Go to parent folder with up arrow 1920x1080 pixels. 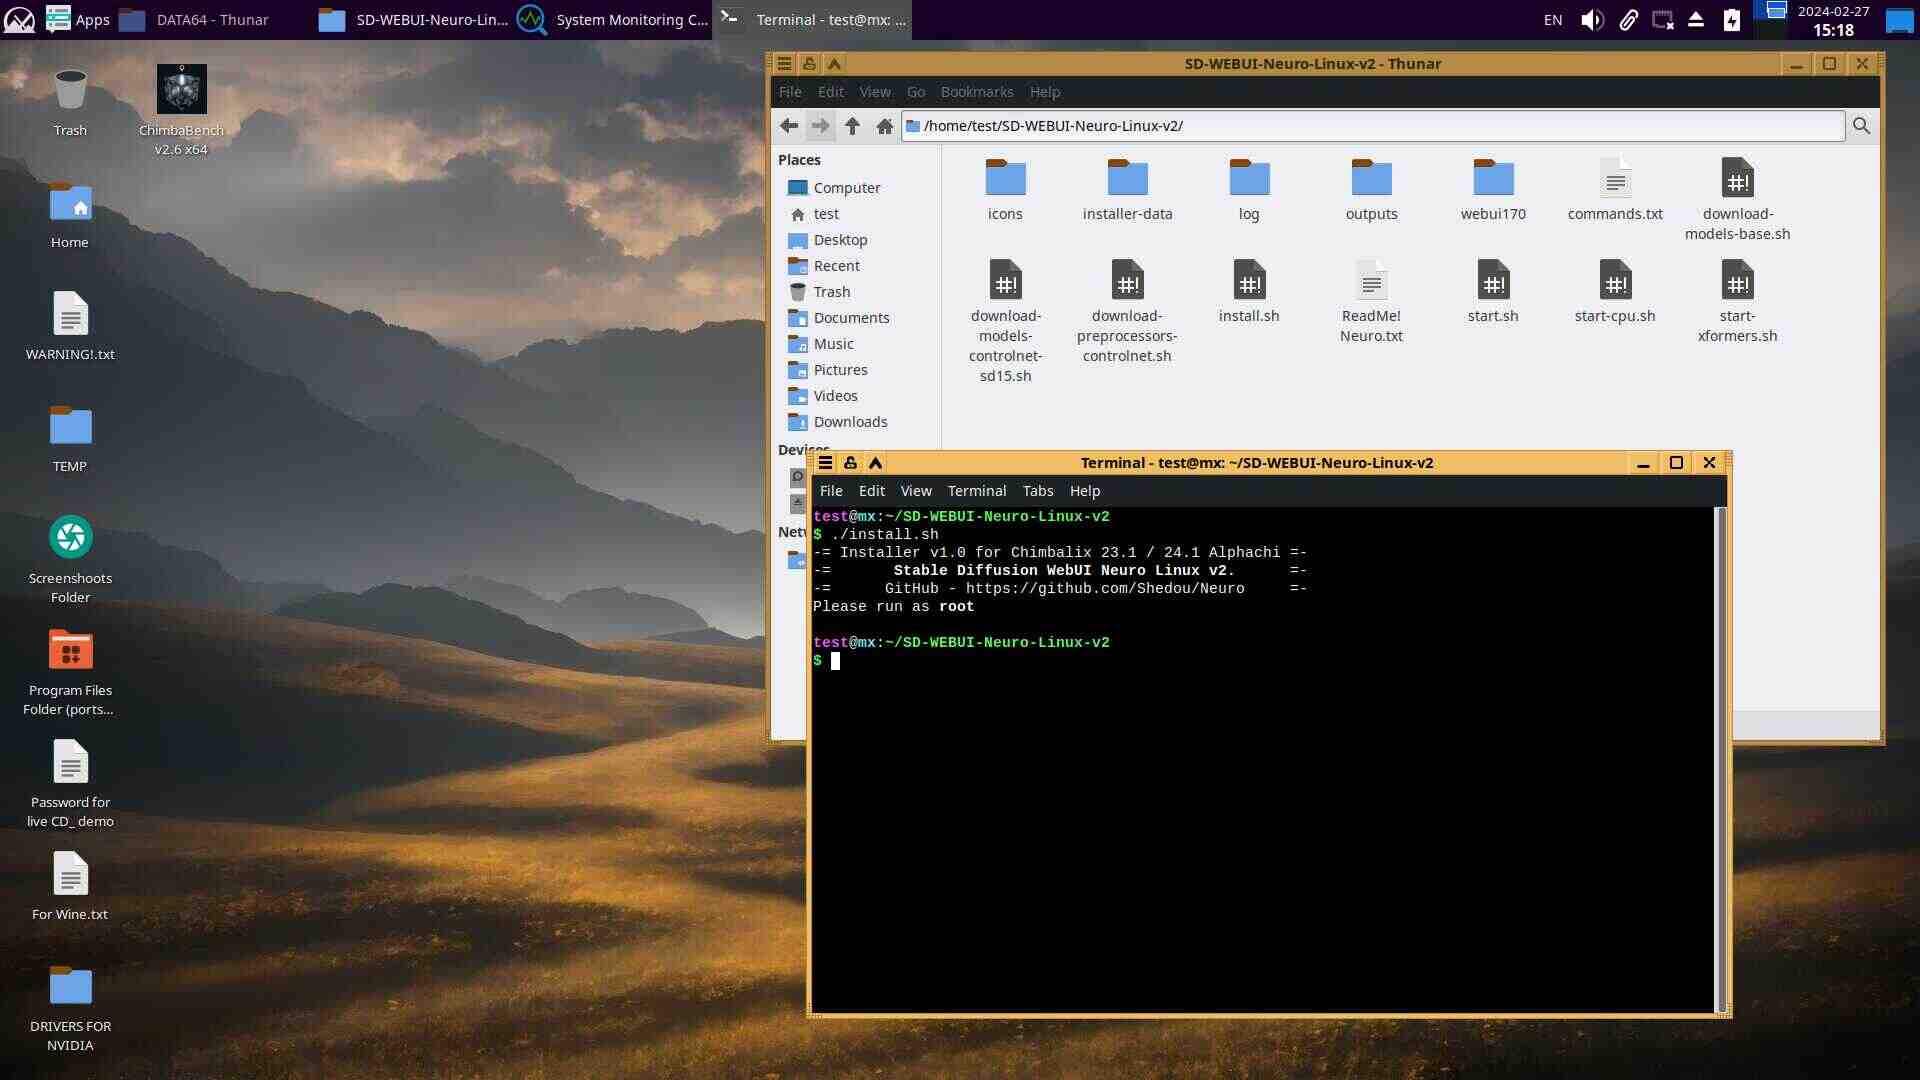click(x=852, y=125)
